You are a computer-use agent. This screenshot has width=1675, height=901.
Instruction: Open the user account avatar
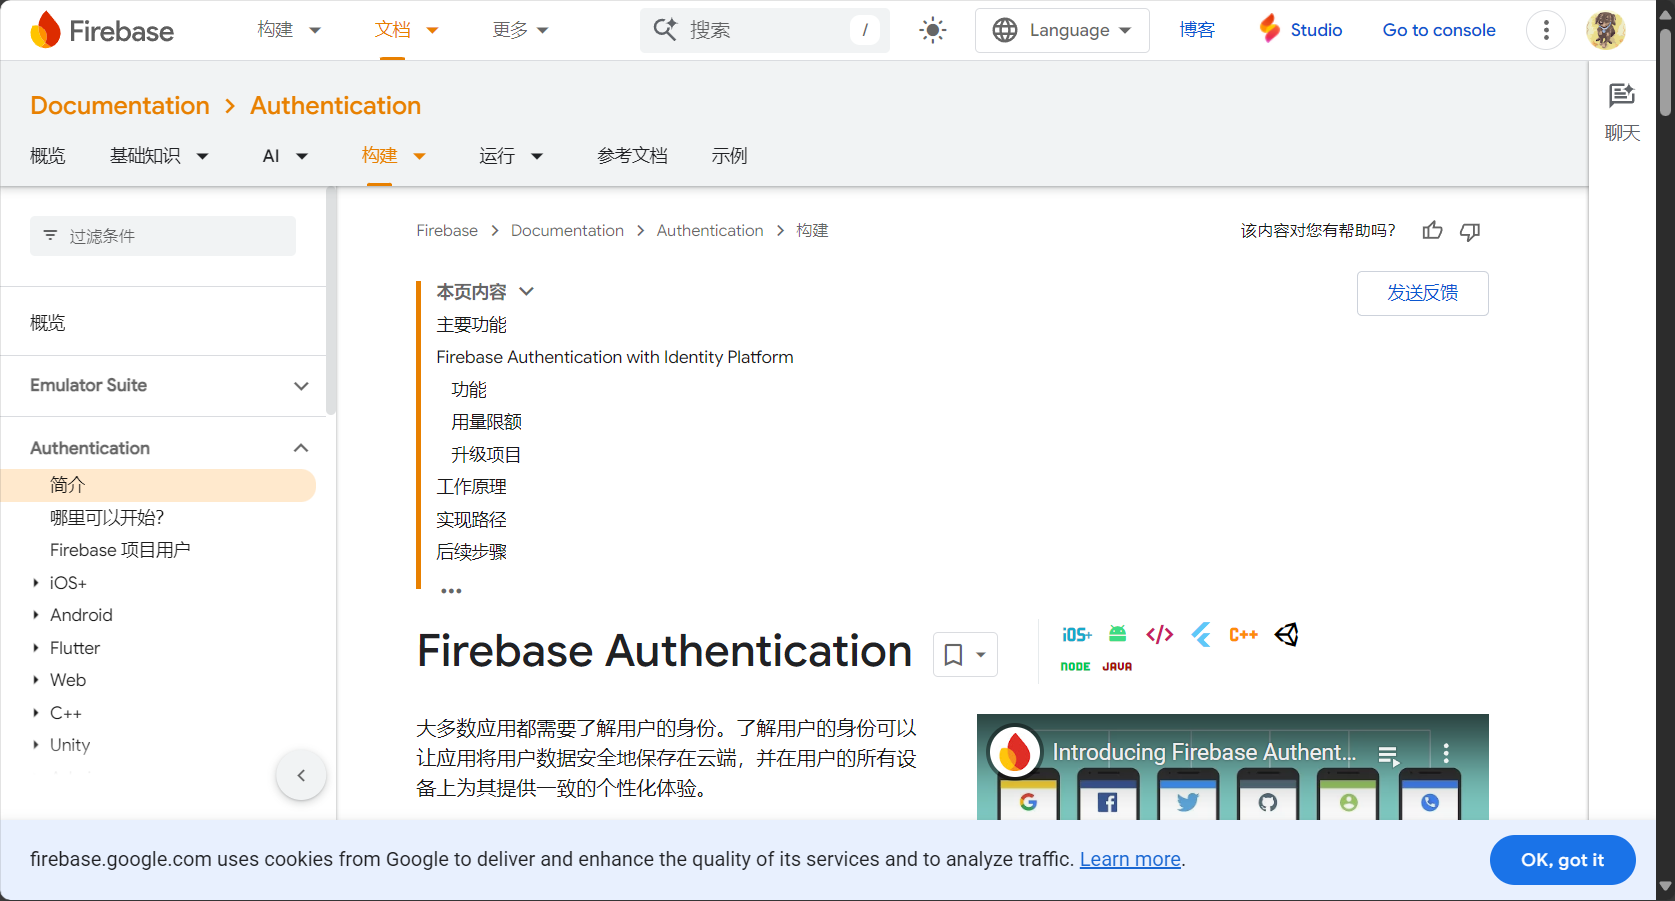tap(1606, 30)
